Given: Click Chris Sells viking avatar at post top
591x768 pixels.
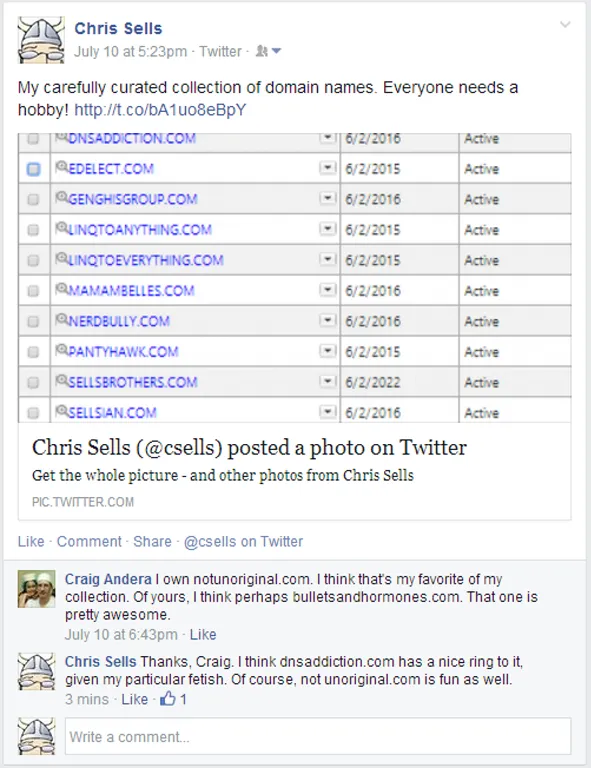Looking at the screenshot, I should click(41, 40).
